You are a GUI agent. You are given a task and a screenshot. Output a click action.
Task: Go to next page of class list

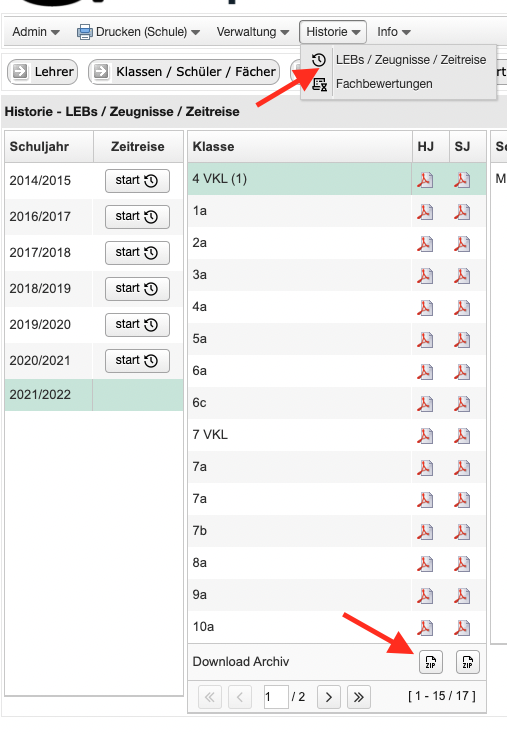pos(329,697)
